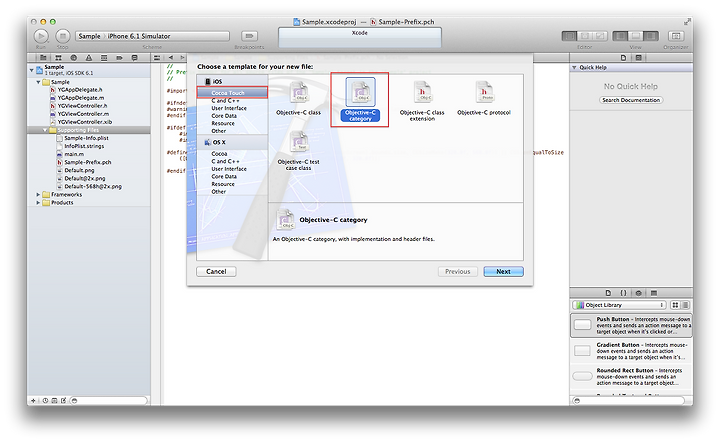Open the Organizer window

point(675,36)
